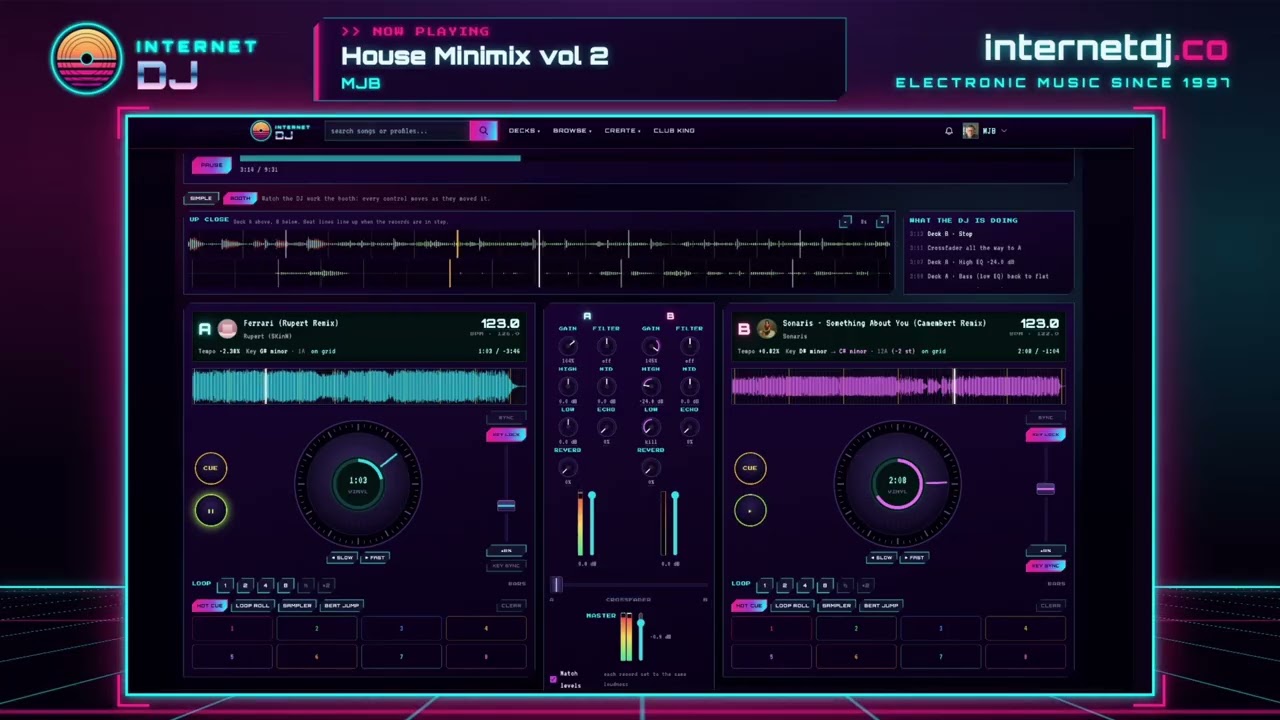Switch to BOOTH view mode
This screenshot has width=1280, height=720.
click(x=240, y=198)
